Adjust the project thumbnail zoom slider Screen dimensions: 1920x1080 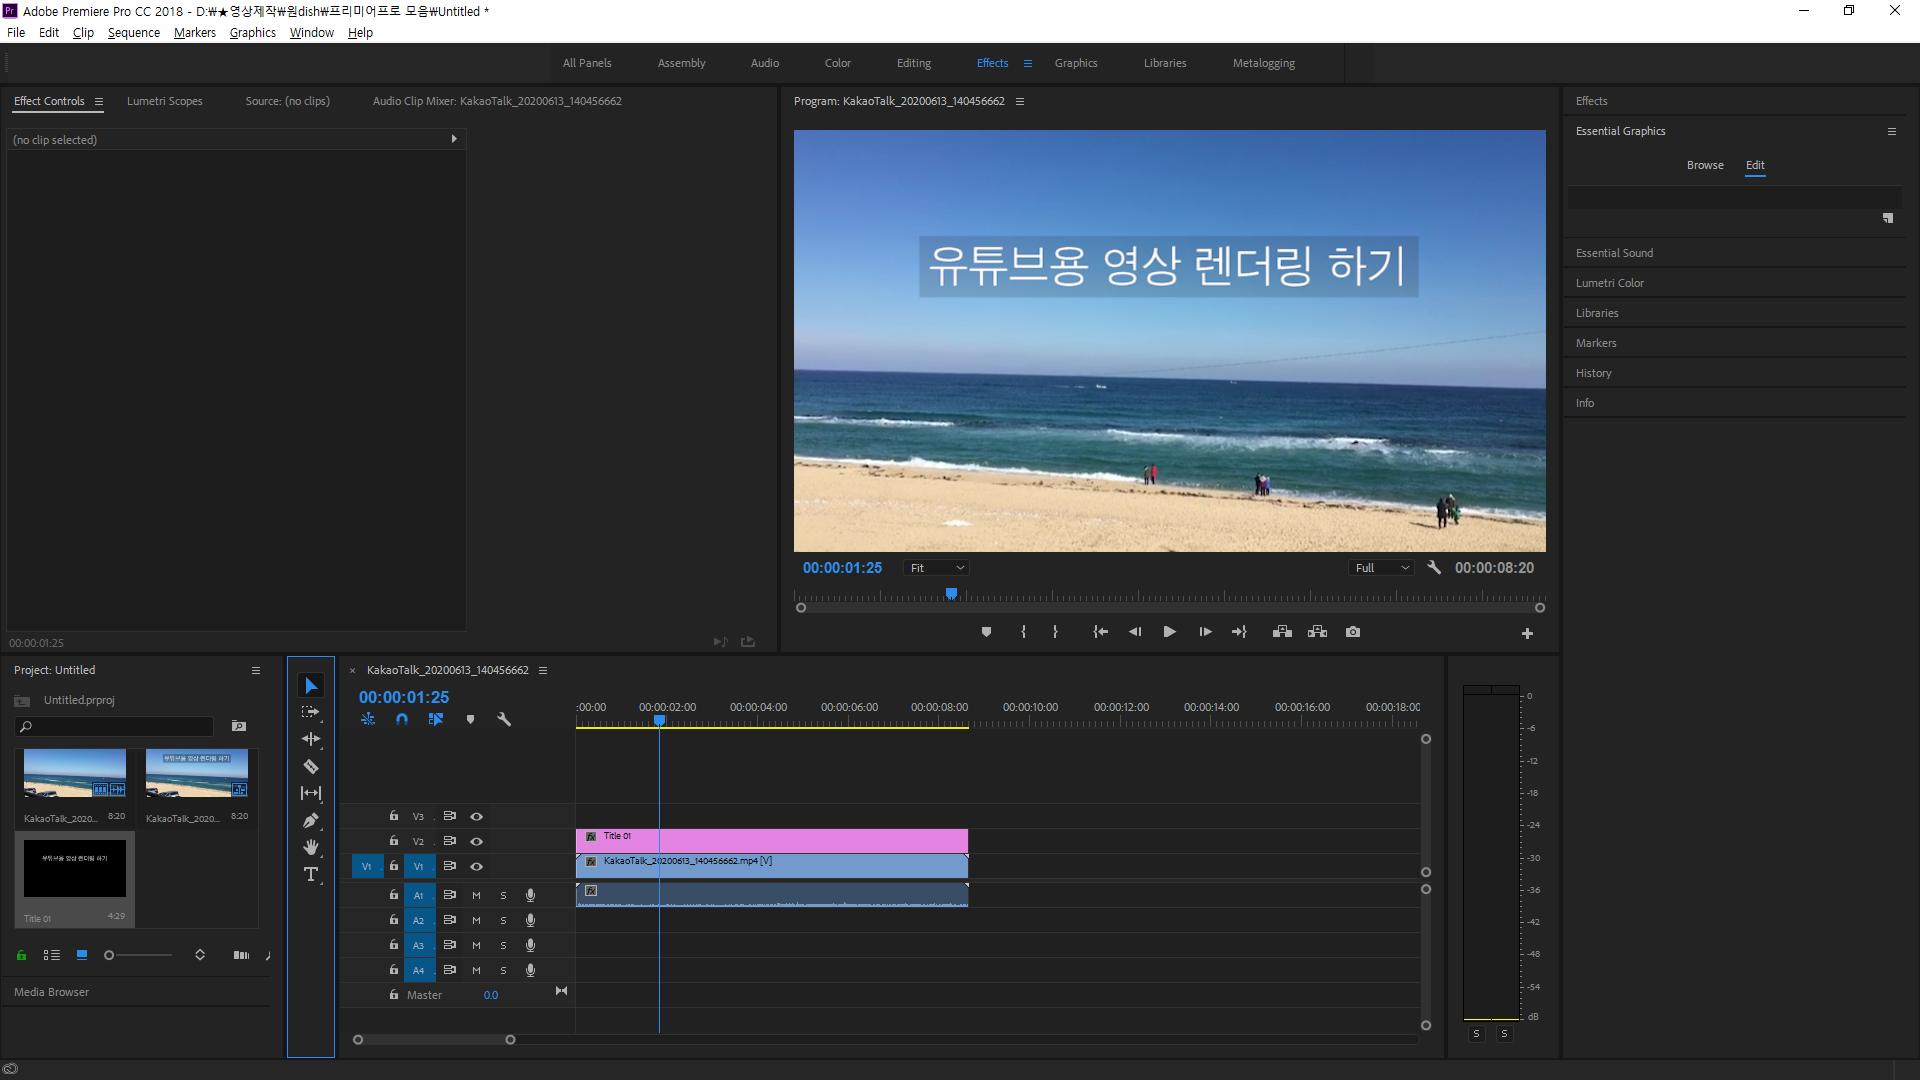tap(110, 955)
